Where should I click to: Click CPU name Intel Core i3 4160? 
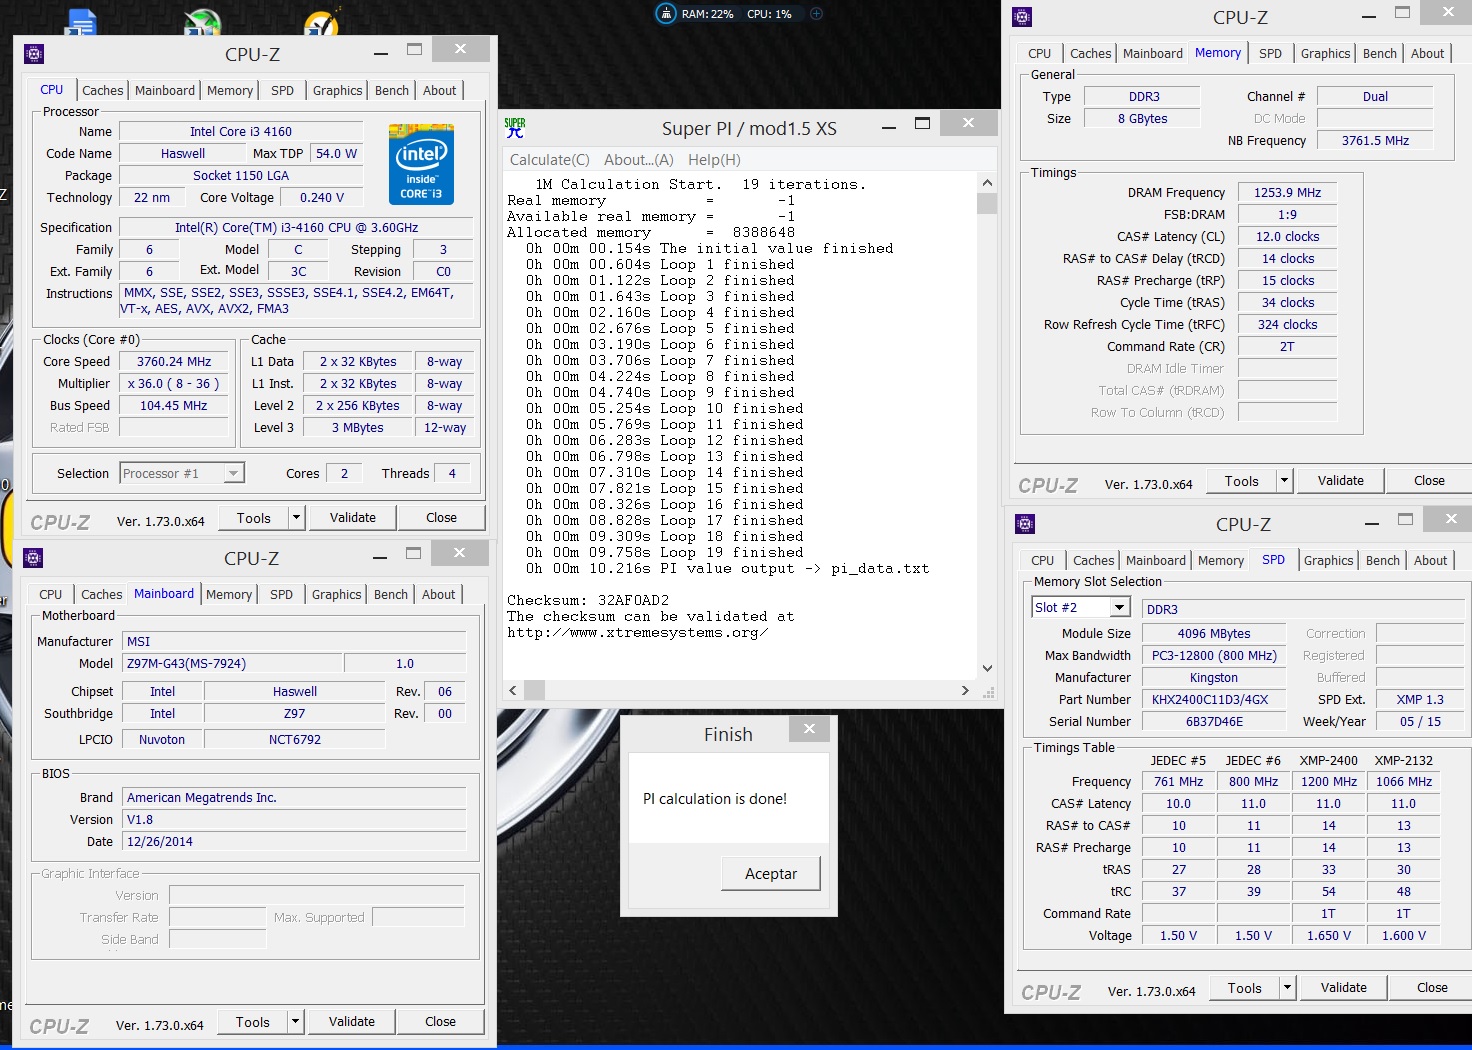pos(241,132)
